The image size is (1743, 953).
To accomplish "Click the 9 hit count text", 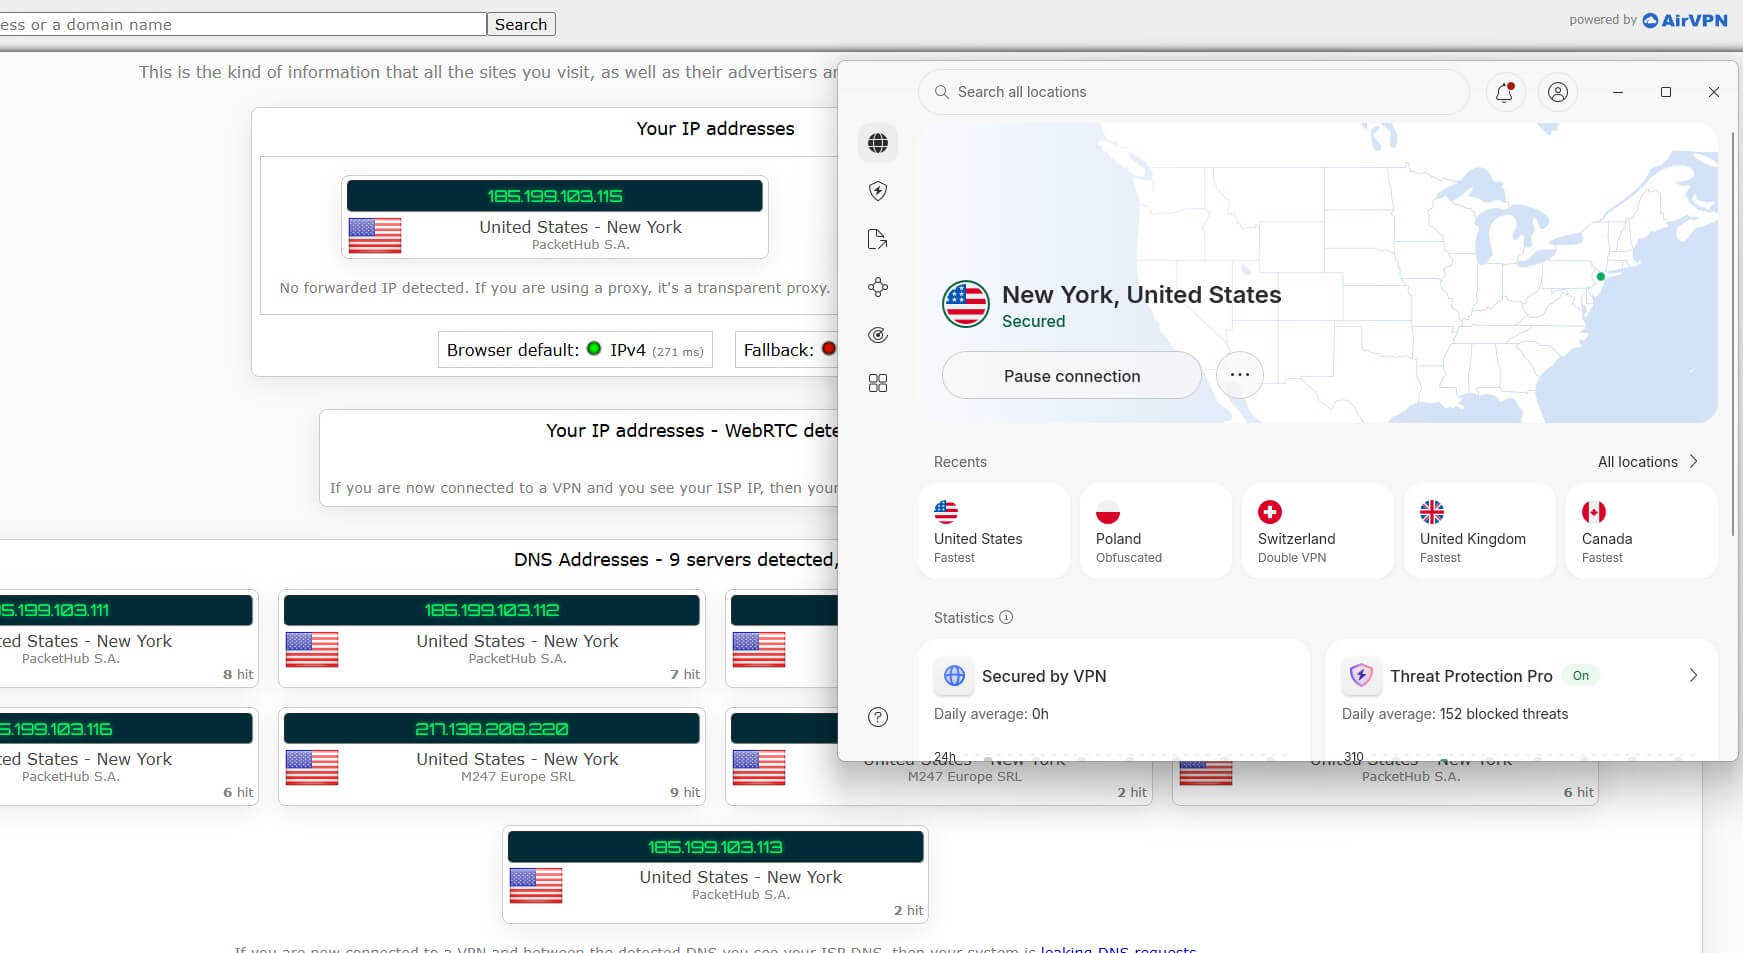I will coord(685,792).
